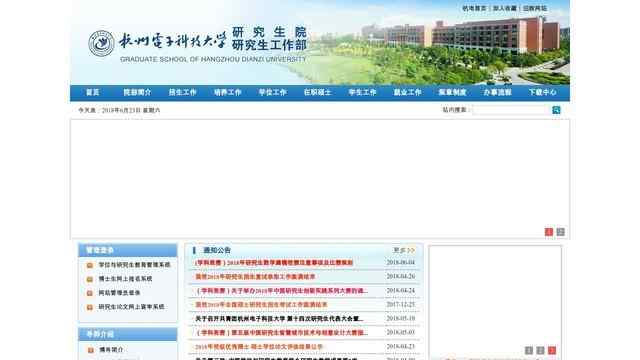Image resolution: width=640 pixels, height=360 pixels.
Task: Open 下载中心 navigation item
Action: coord(542,93)
